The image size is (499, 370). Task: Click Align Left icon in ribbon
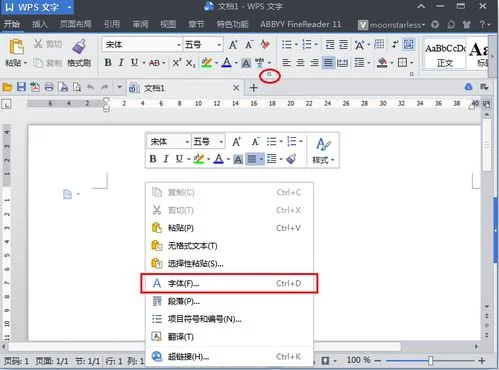(286, 63)
